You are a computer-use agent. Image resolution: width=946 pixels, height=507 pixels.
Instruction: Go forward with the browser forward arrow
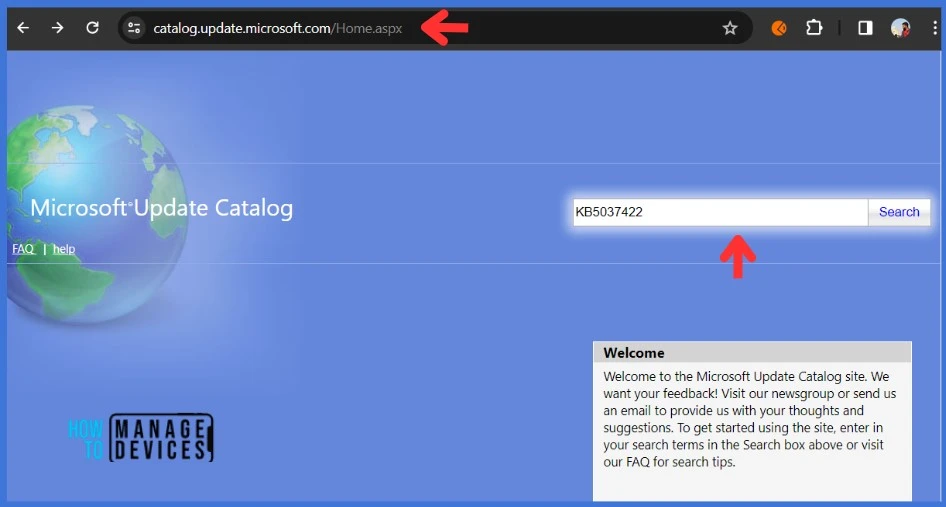click(x=57, y=28)
